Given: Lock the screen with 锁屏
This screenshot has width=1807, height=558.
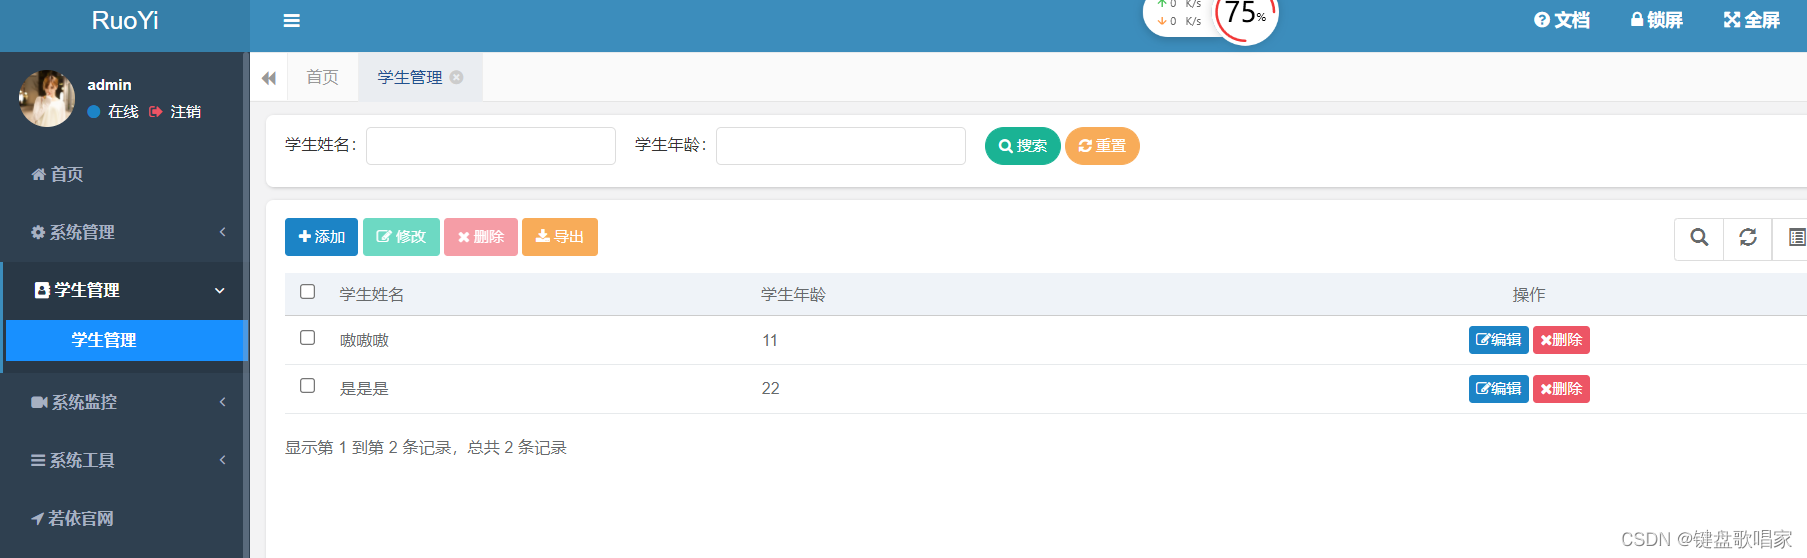Looking at the screenshot, I should [x=1657, y=20].
